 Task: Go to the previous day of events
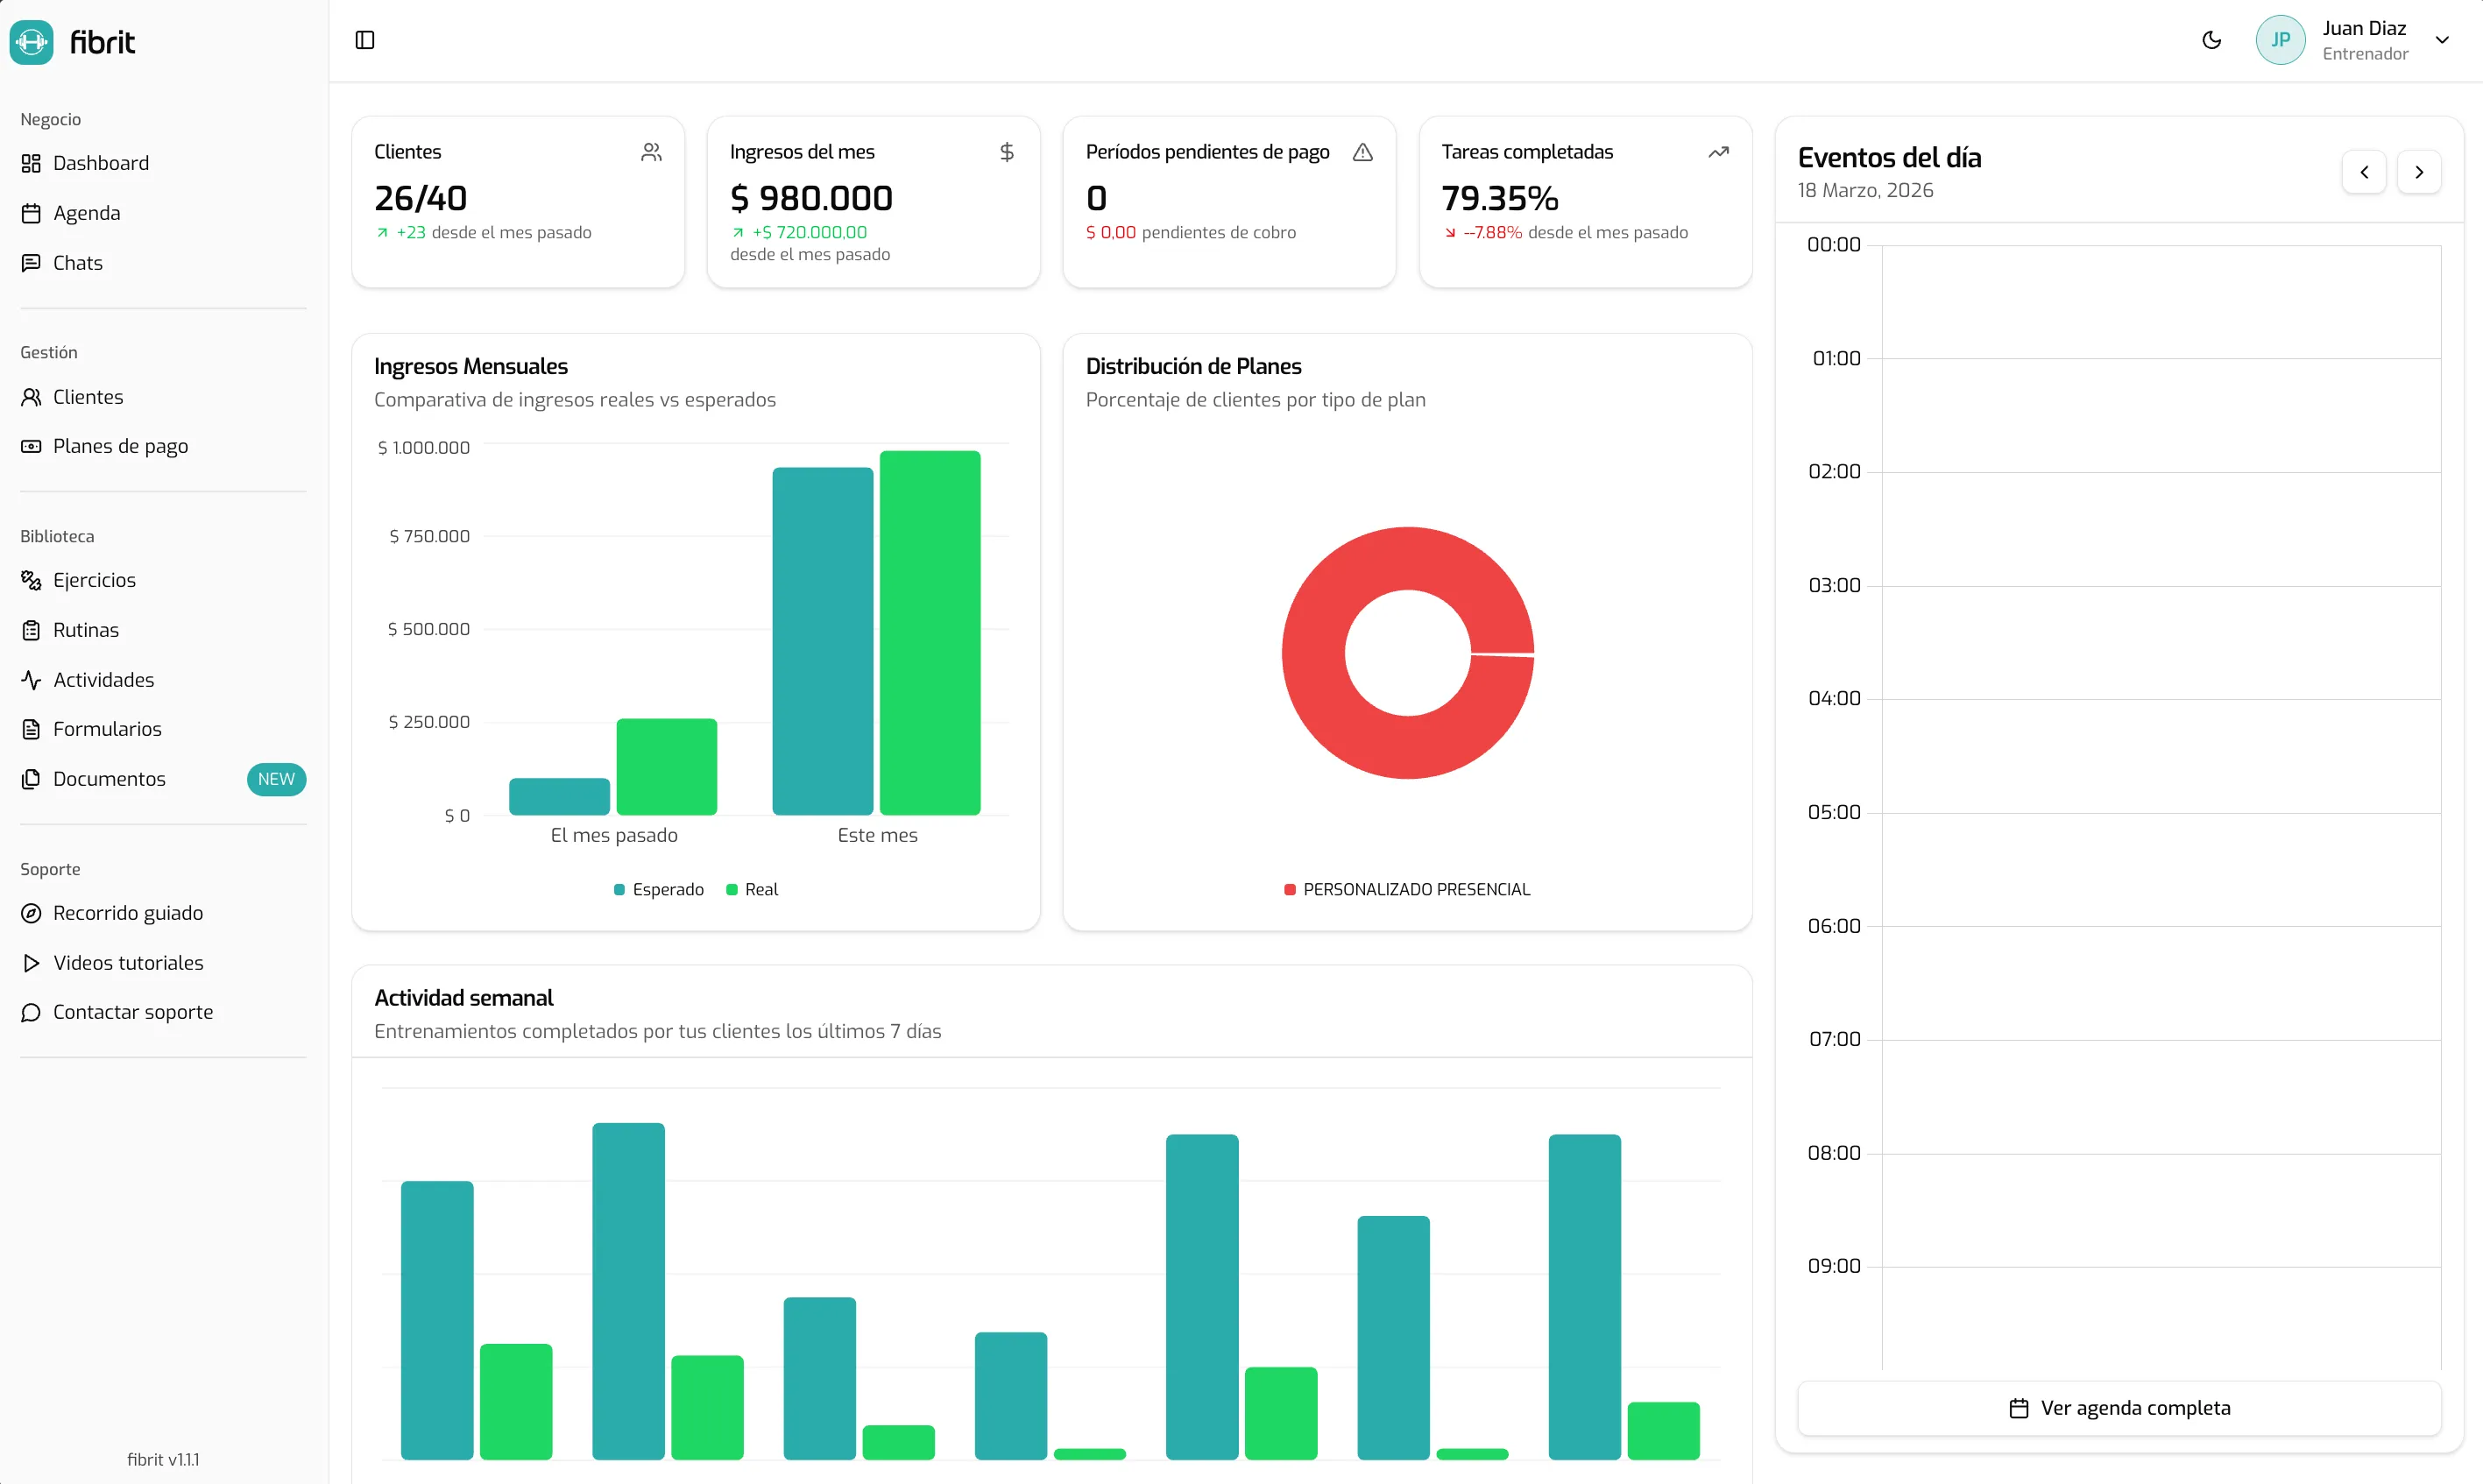click(x=2364, y=171)
